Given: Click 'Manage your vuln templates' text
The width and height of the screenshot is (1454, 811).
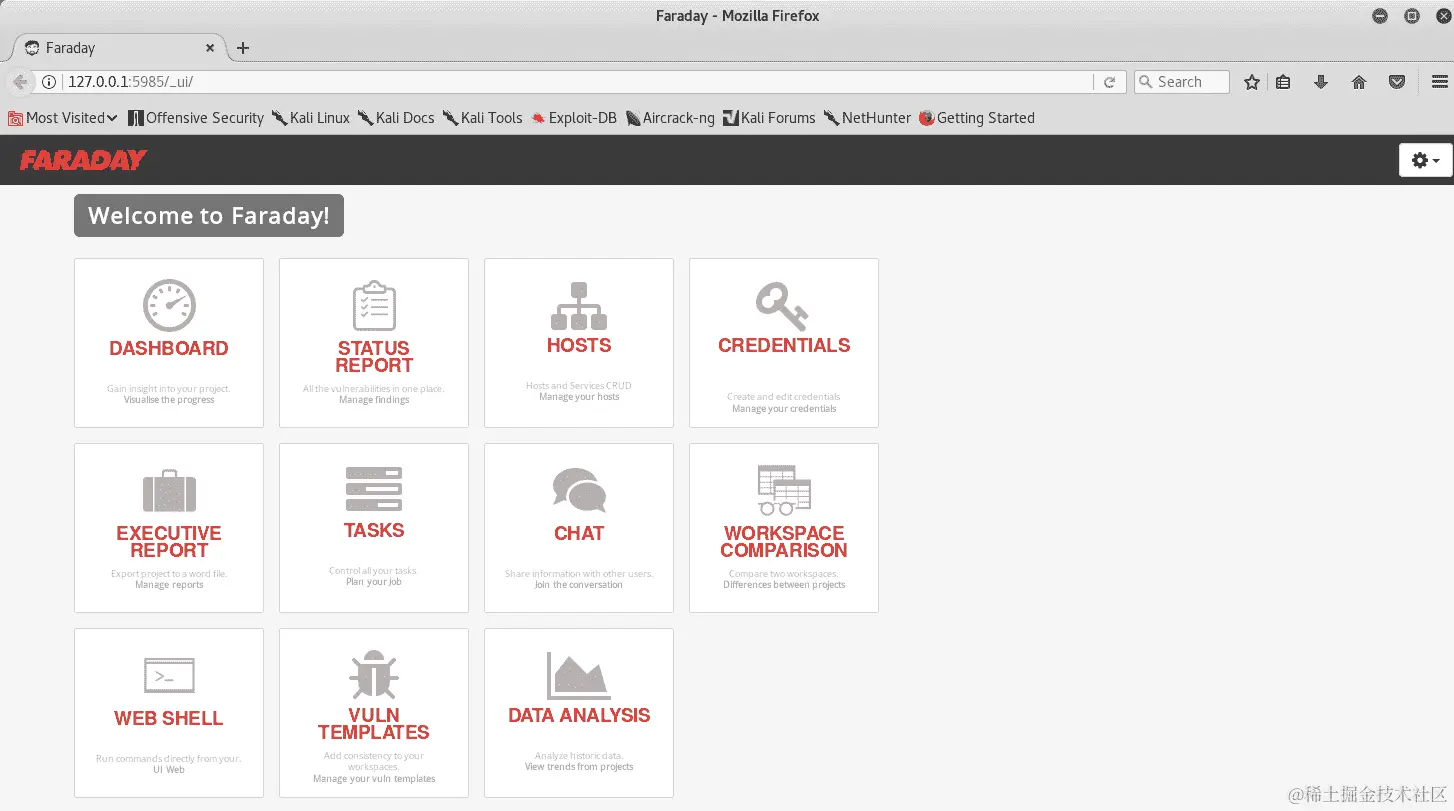Looking at the screenshot, I should point(374,779).
